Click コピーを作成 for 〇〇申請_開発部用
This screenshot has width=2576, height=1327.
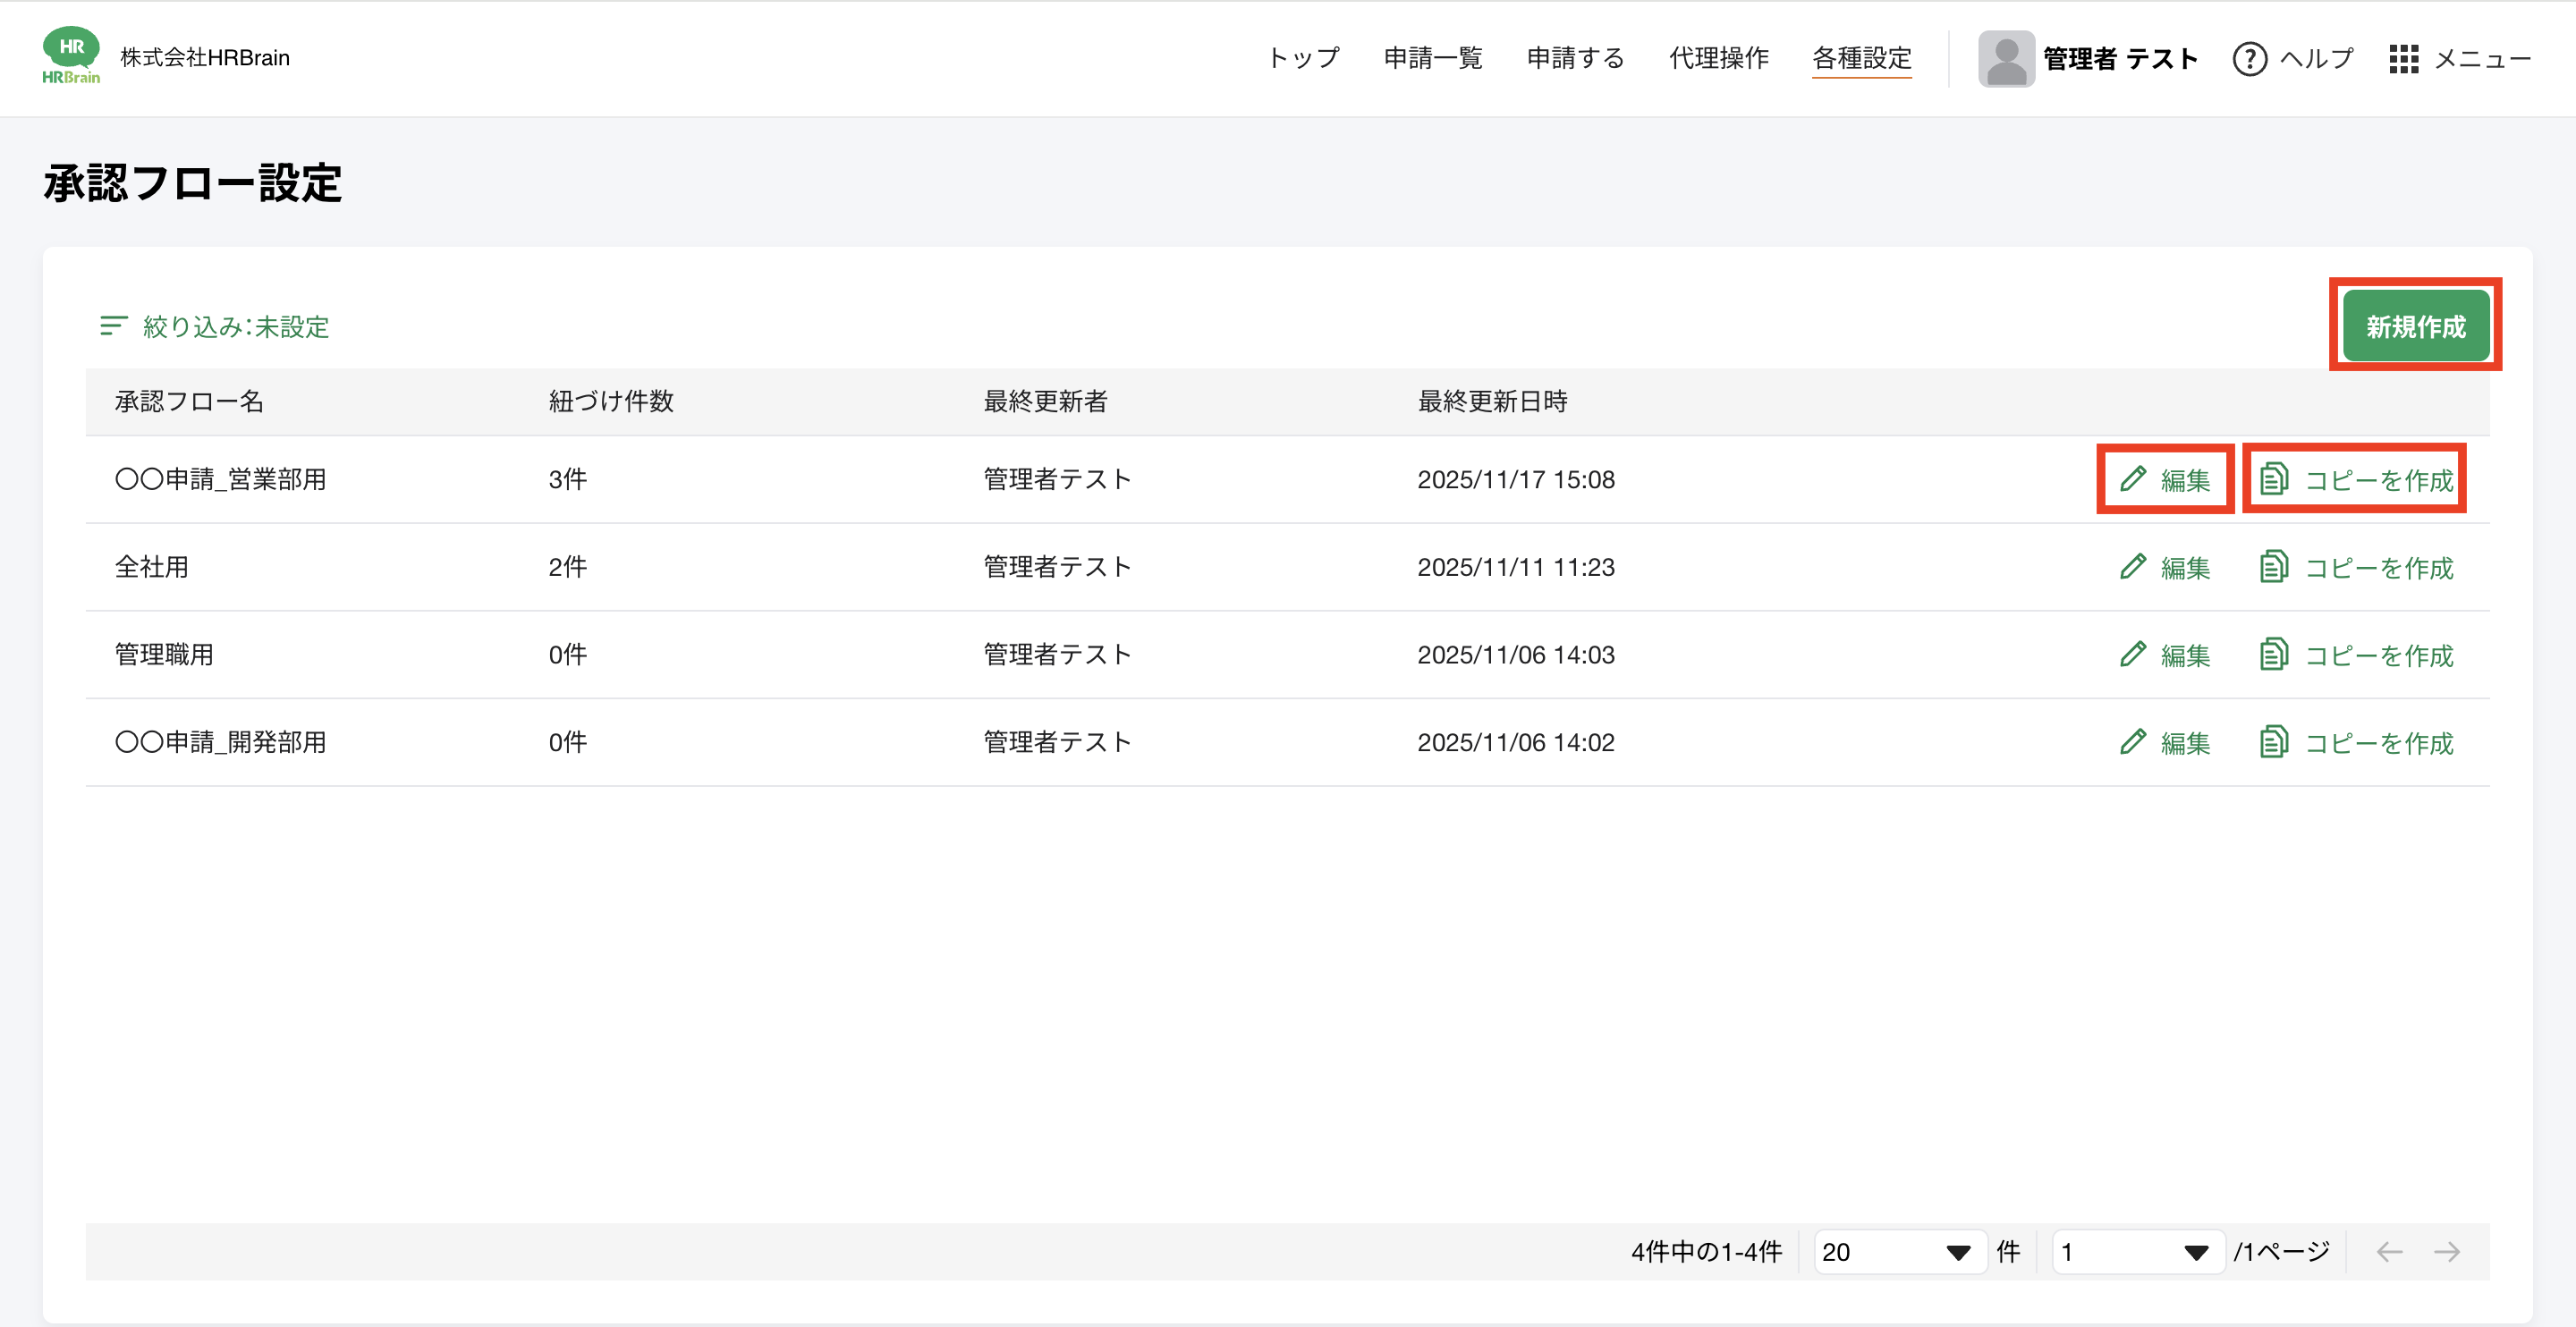coord(2378,743)
